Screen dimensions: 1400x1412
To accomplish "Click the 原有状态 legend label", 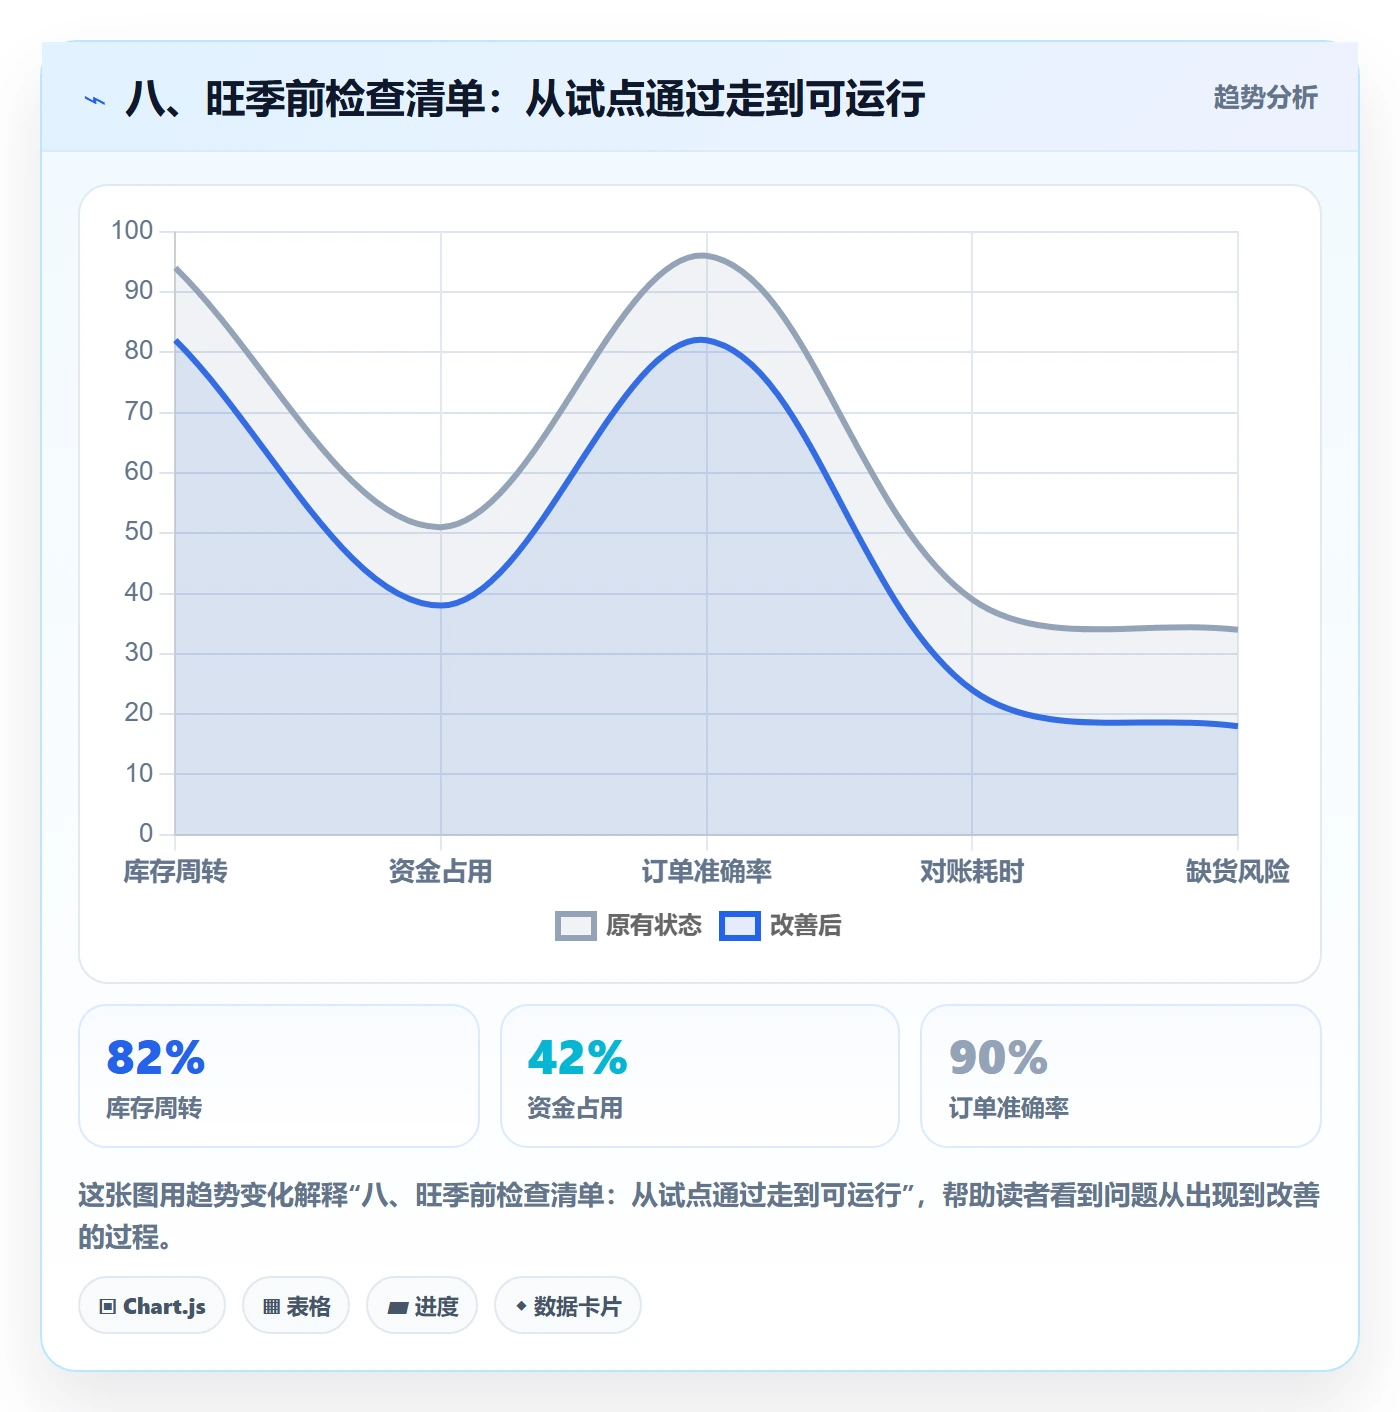I will 654,926.
